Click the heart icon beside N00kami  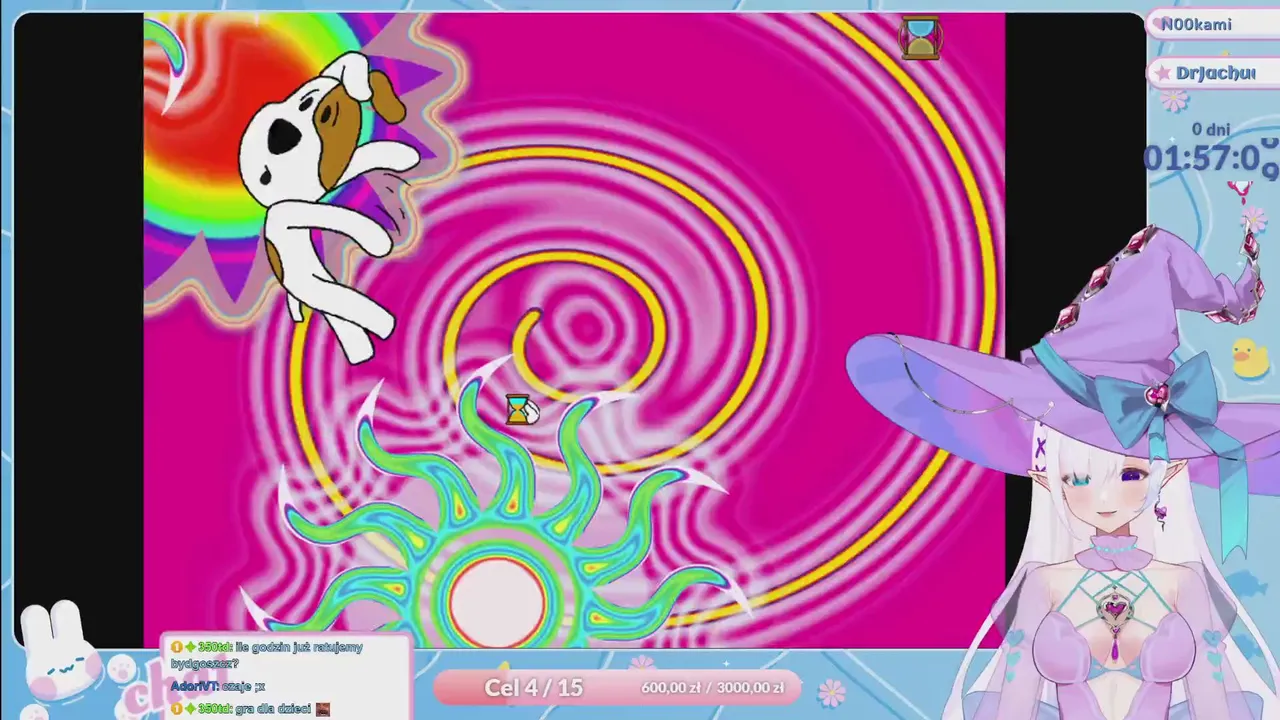click(1160, 25)
